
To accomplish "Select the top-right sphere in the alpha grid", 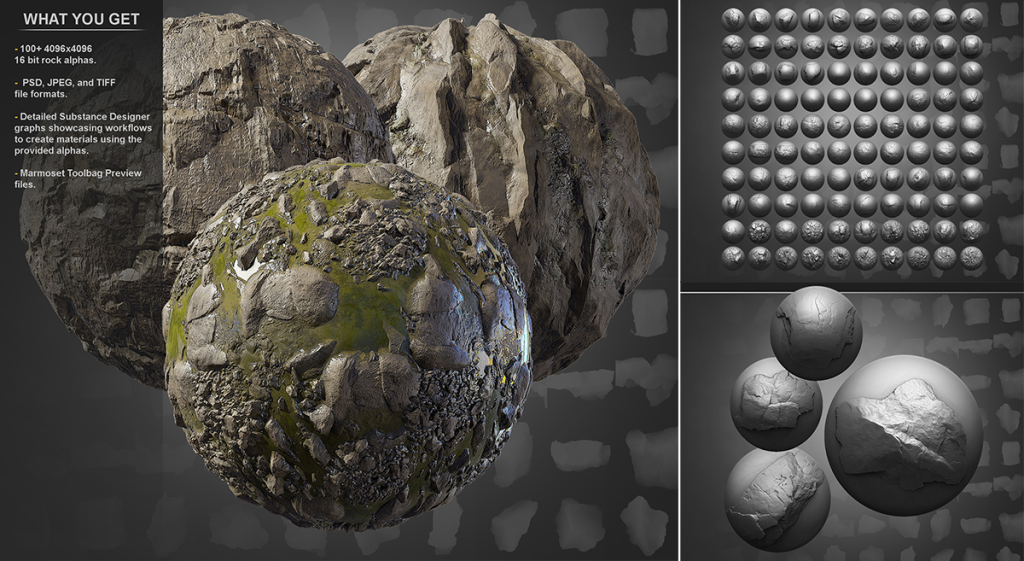I will click(x=971, y=19).
